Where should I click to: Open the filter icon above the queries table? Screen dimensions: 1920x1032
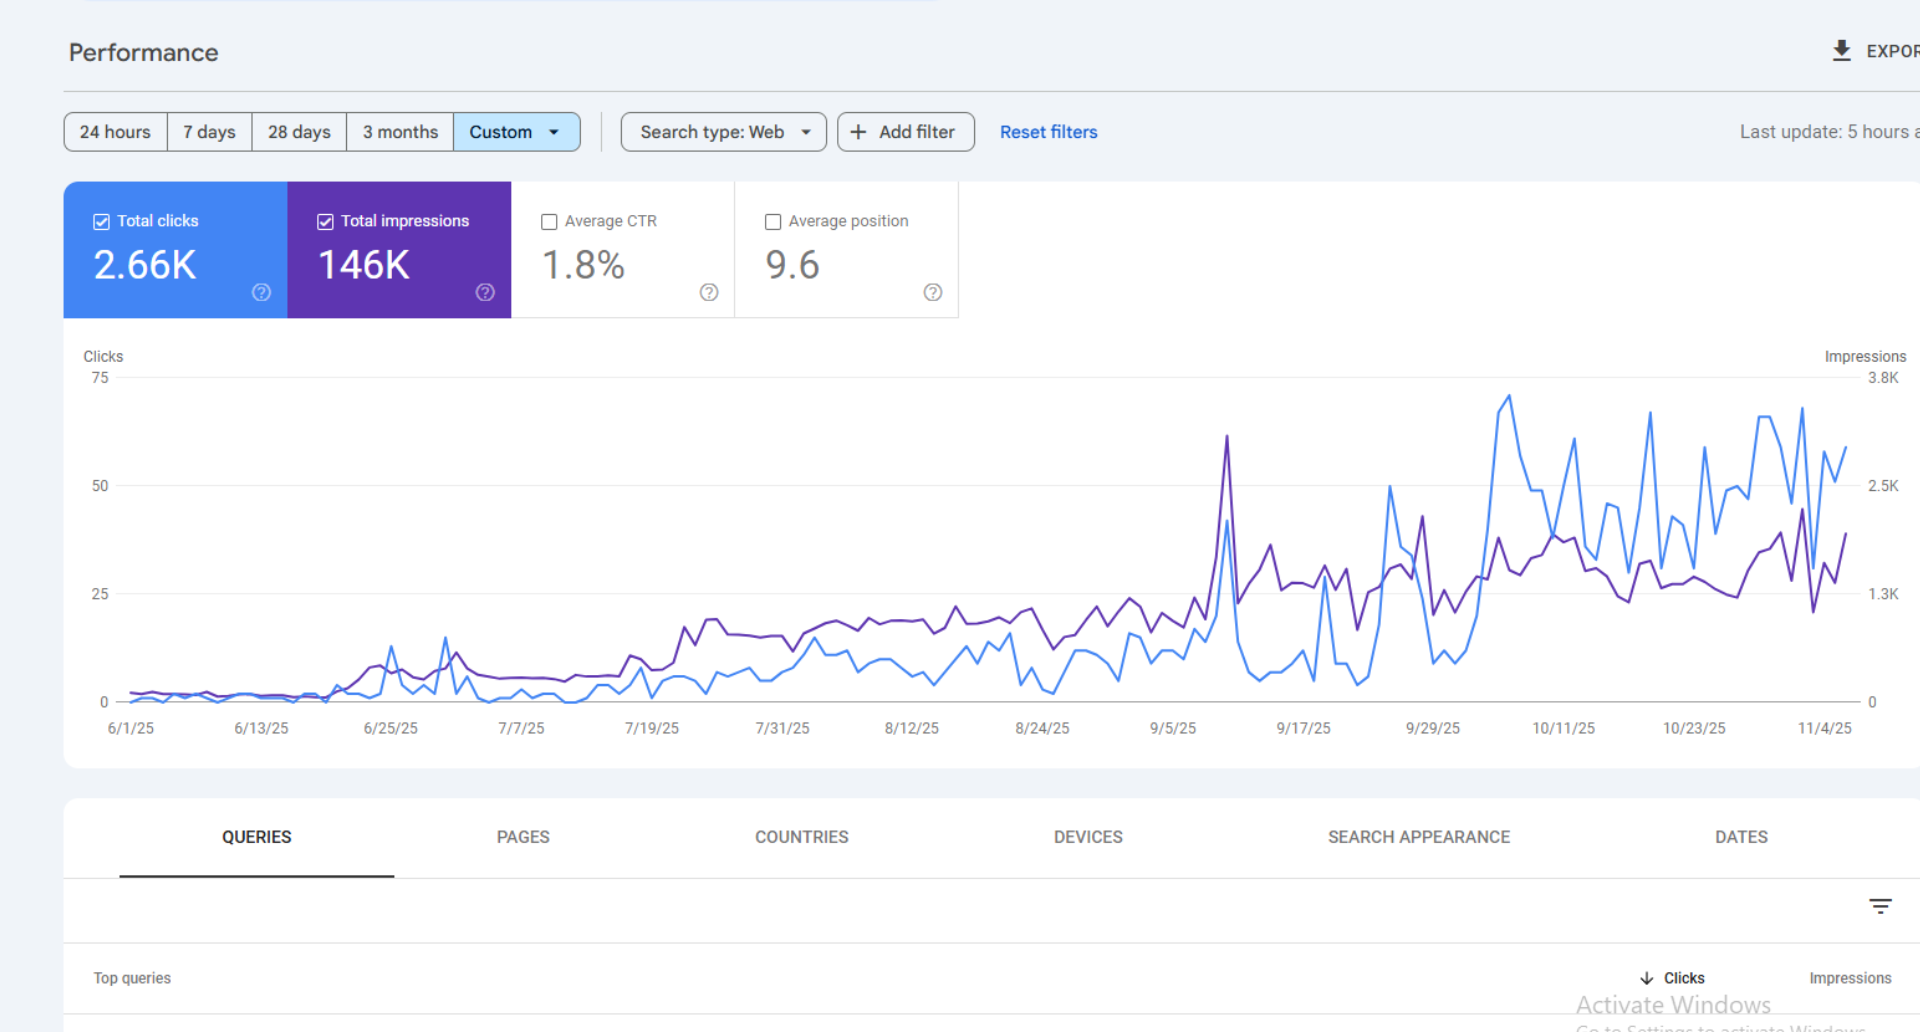coord(1880,906)
